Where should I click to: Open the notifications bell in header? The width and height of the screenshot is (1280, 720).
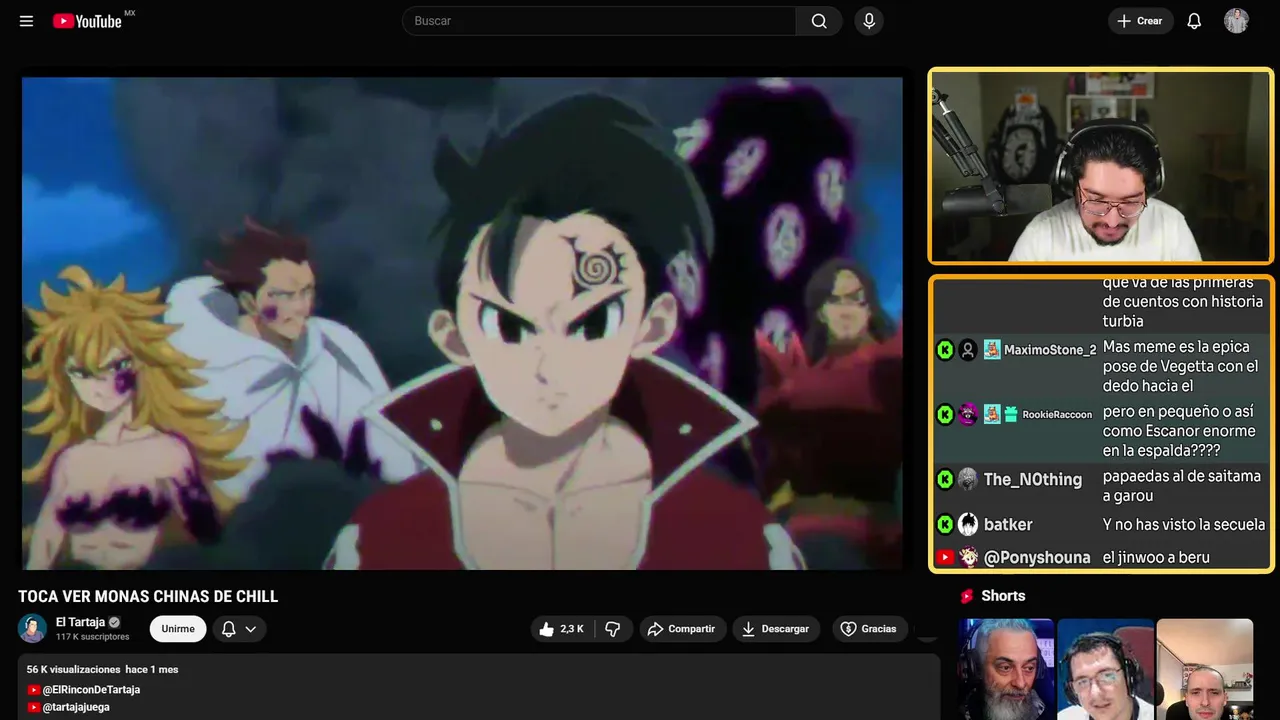point(1194,21)
